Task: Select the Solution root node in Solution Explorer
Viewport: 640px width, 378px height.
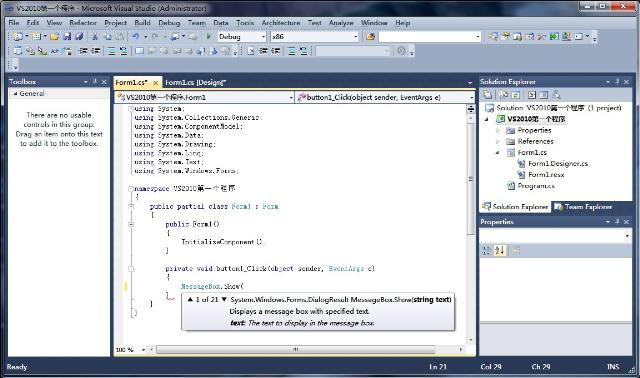Action: [558, 108]
